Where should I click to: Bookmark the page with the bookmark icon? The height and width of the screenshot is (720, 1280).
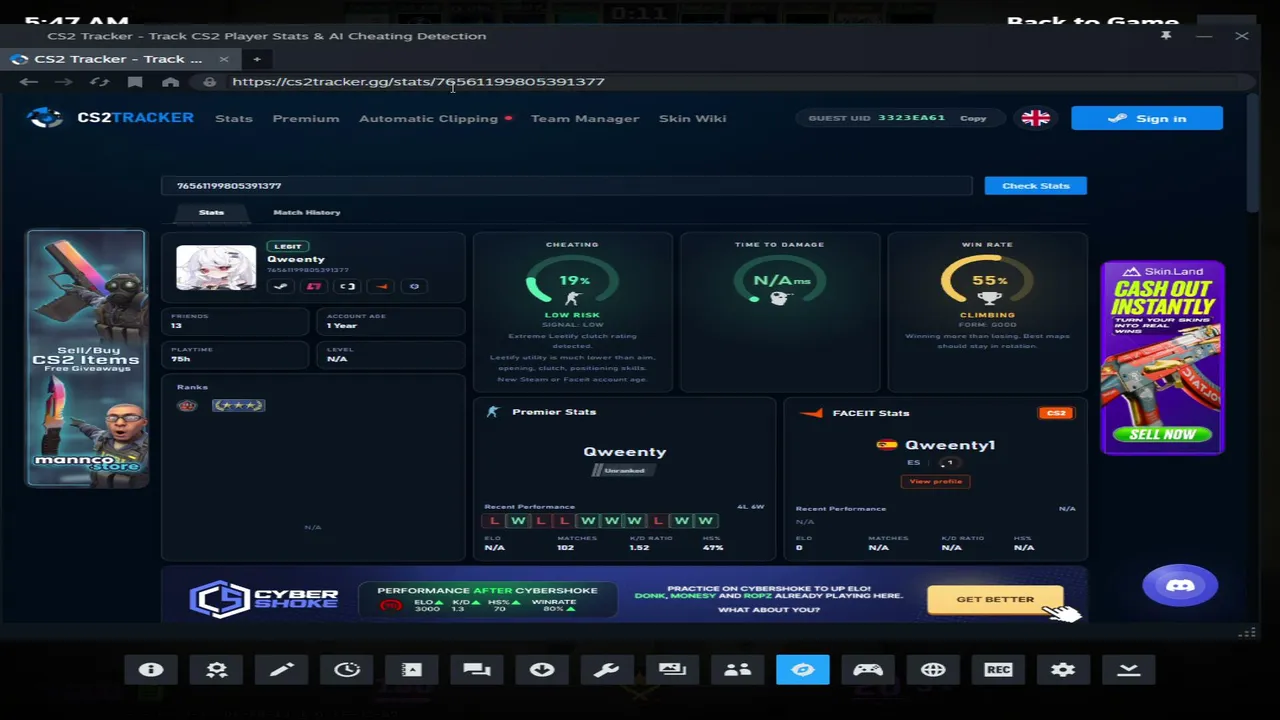(x=135, y=82)
